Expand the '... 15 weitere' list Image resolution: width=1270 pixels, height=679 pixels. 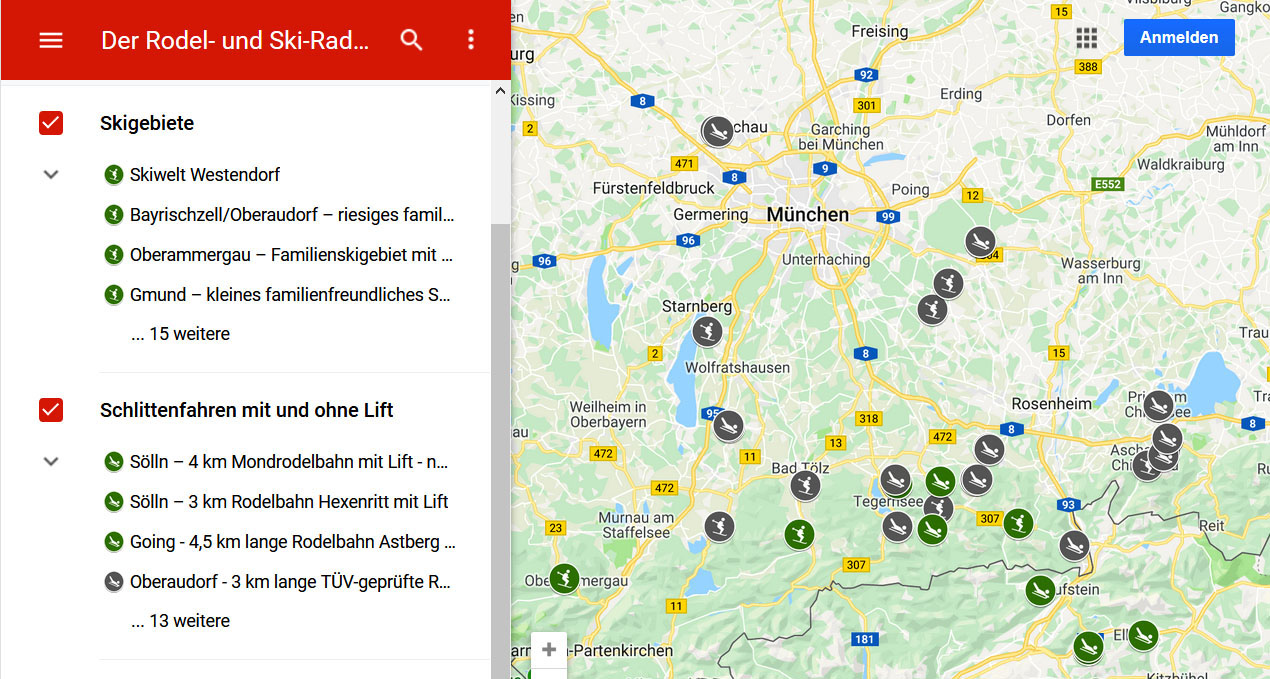pos(180,334)
